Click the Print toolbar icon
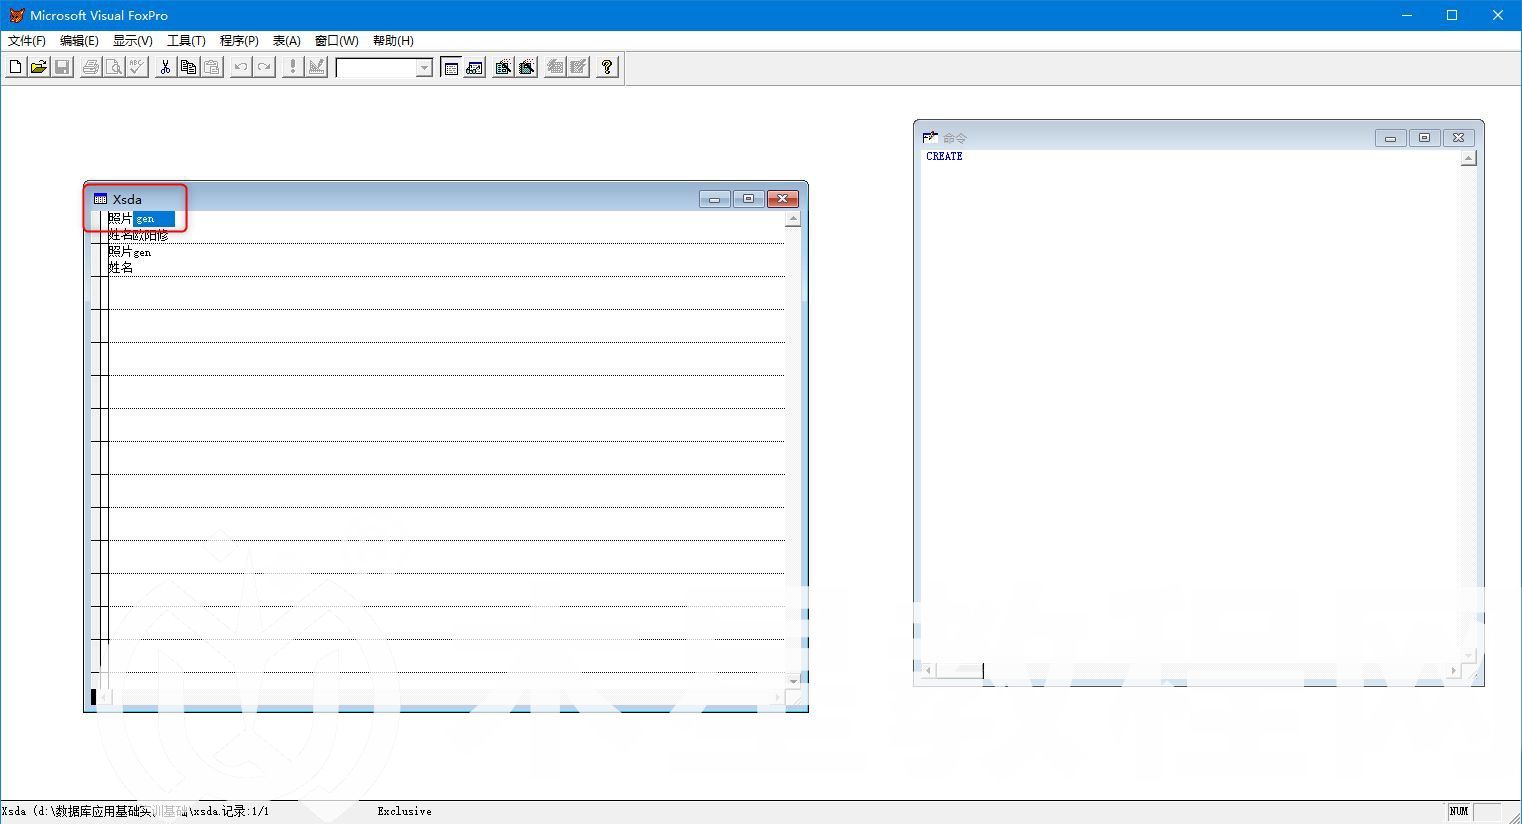The image size is (1522, 824). coord(91,67)
